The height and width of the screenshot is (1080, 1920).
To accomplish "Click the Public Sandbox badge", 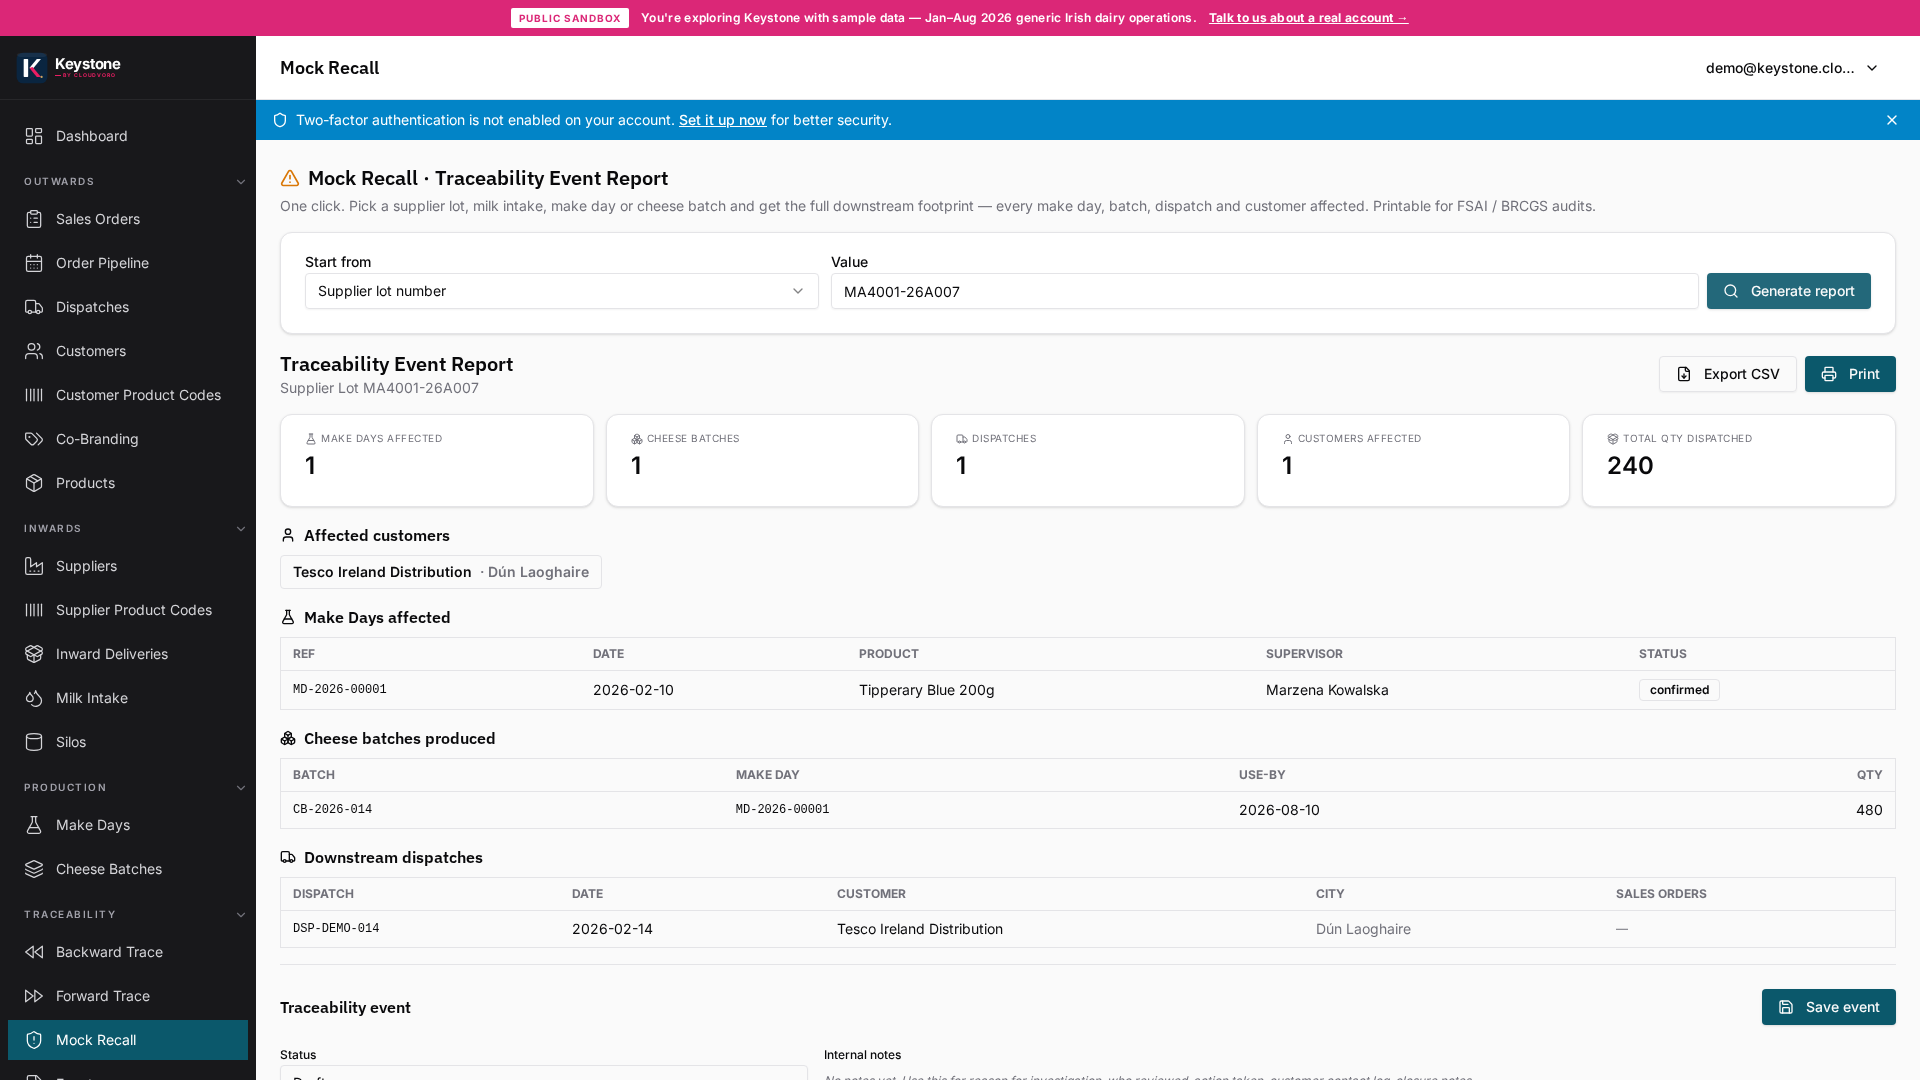I will (x=570, y=18).
